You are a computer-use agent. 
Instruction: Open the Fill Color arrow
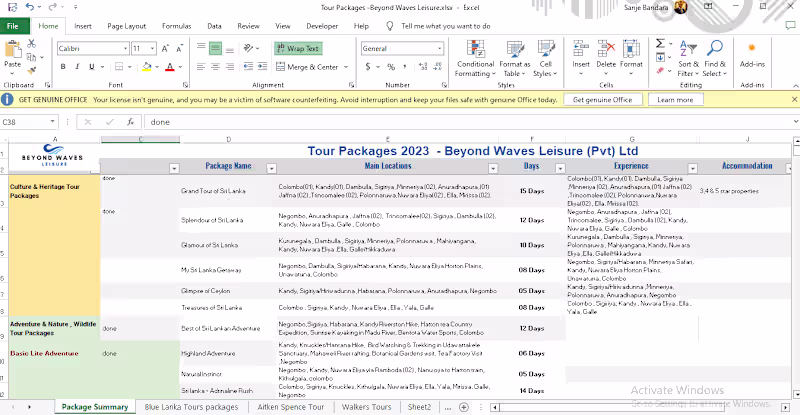coord(157,67)
